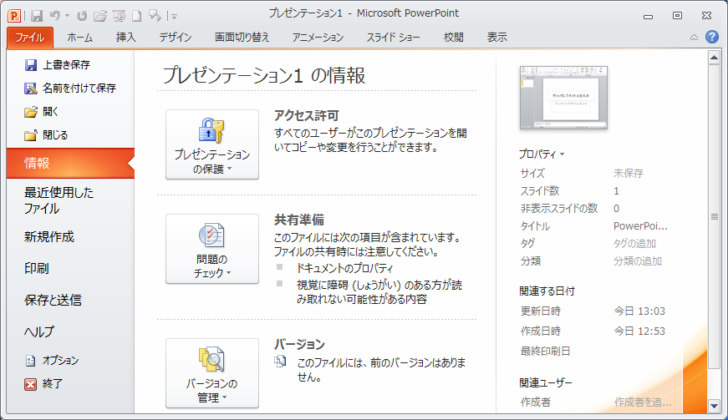Click the lock and key icon for presentation protection
The width and height of the screenshot is (728, 420).
pos(212,130)
